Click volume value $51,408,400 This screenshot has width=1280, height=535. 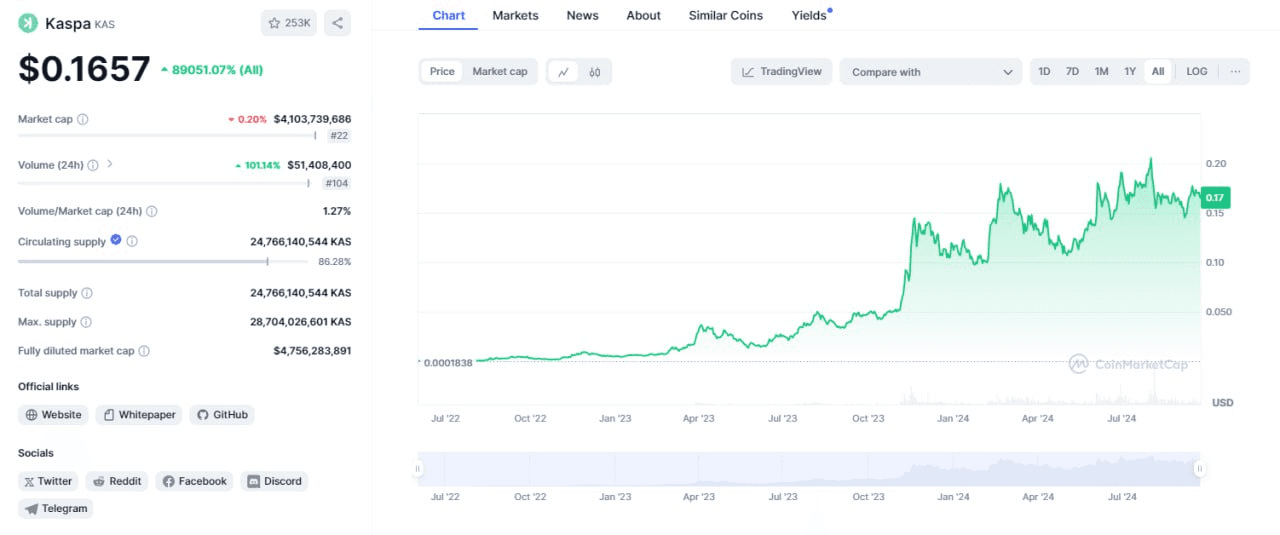(319, 165)
